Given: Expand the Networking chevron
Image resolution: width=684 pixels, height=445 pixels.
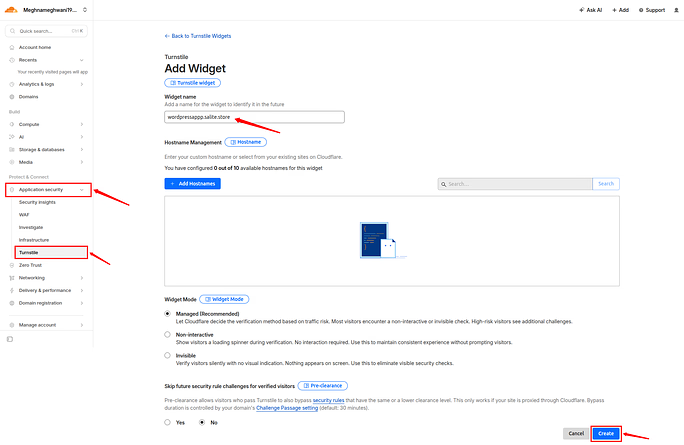Looking at the screenshot, I should 82,278.
